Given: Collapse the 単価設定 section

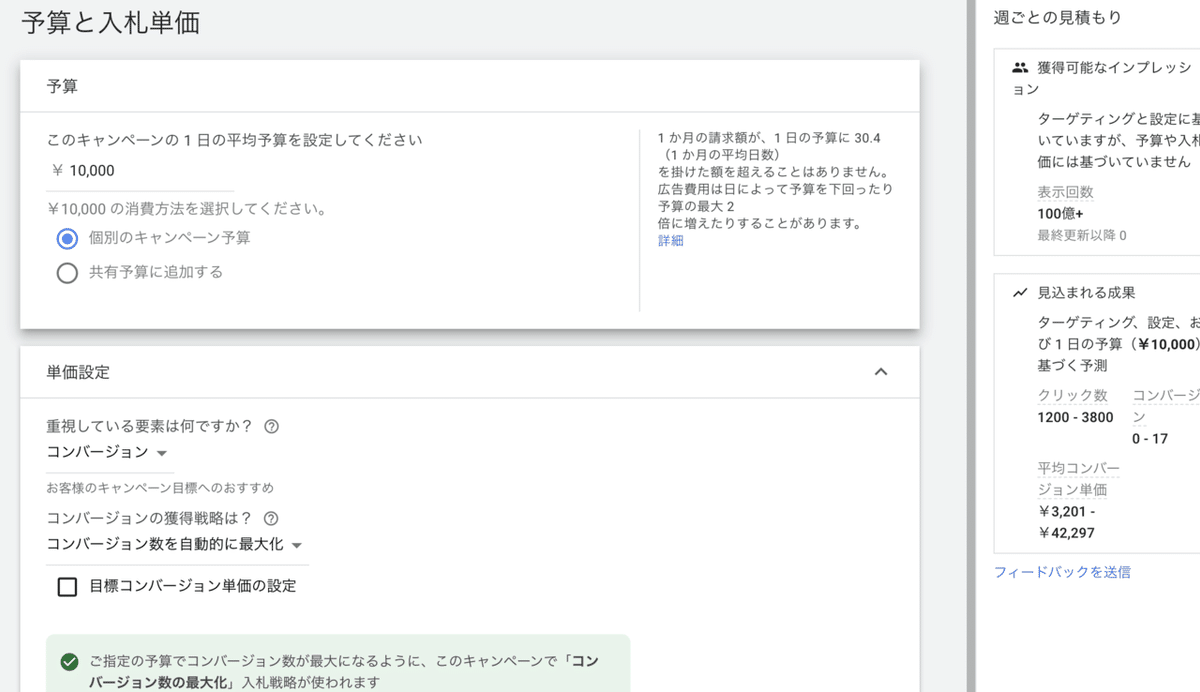Looking at the screenshot, I should click(x=880, y=371).
